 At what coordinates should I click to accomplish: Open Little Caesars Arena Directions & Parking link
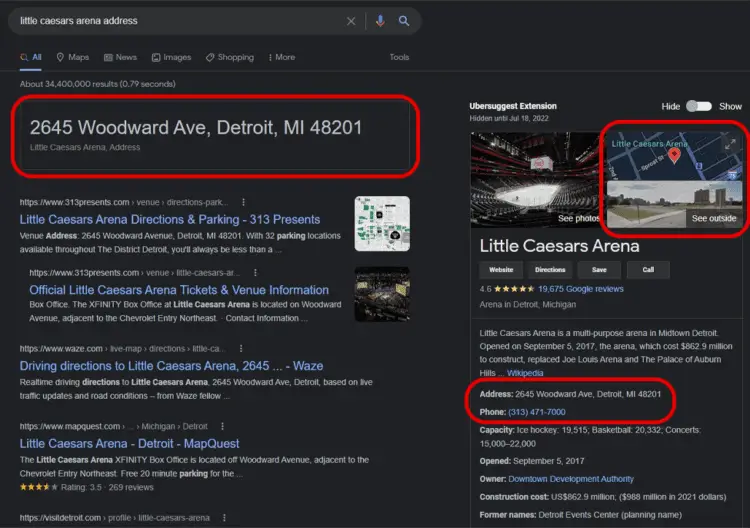point(170,220)
